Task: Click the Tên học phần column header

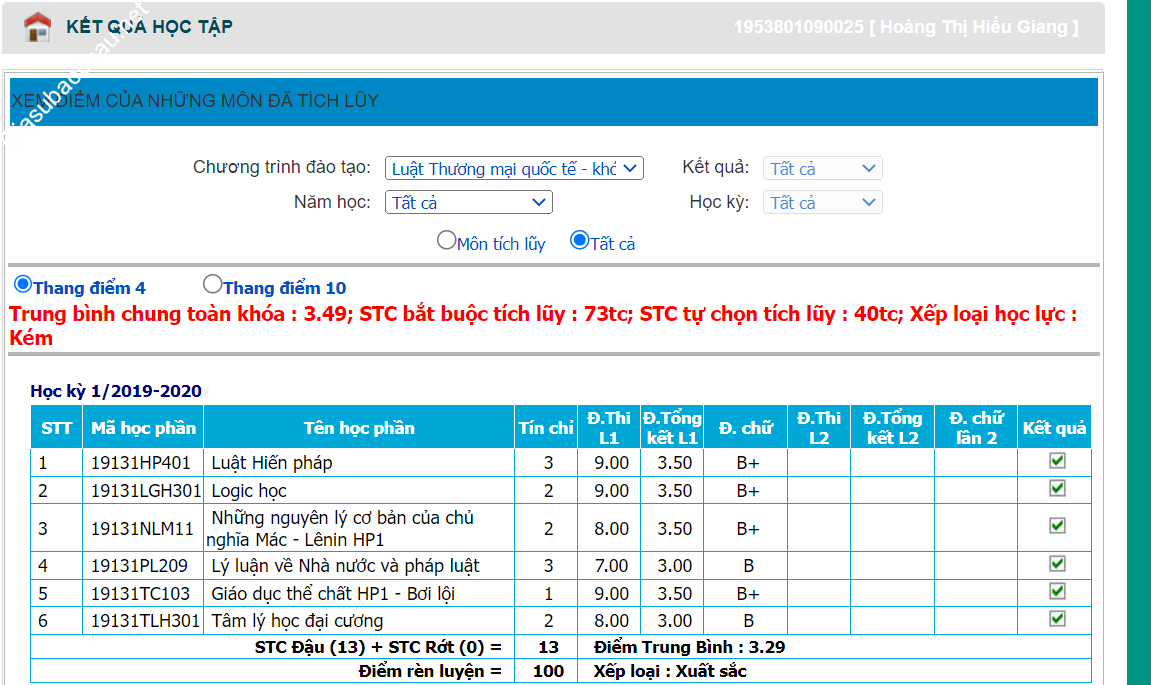Action: click(359, 428)
